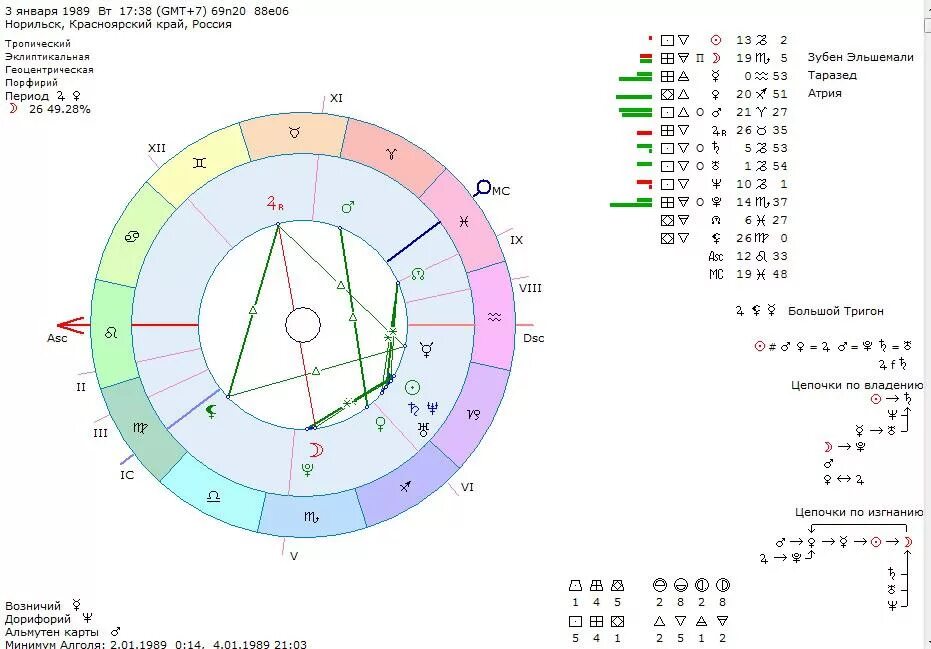Click the 'Большой Тригон' configuration label
The width and height of the screenshot is (931, 649).
pyautogui.click(x=835, y=311)
